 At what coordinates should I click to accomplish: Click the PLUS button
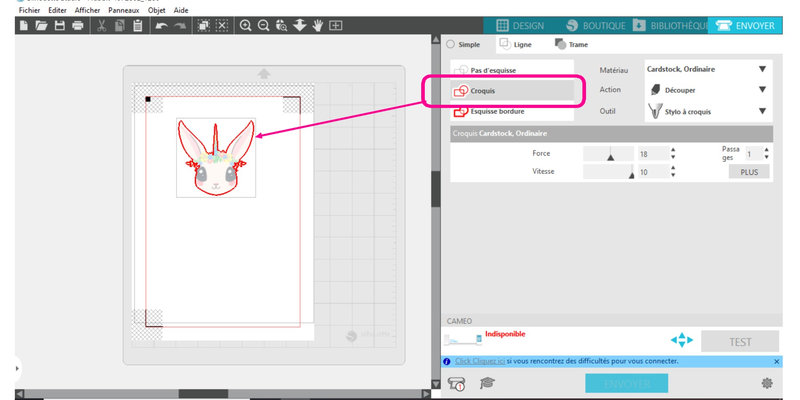(748, 172)
